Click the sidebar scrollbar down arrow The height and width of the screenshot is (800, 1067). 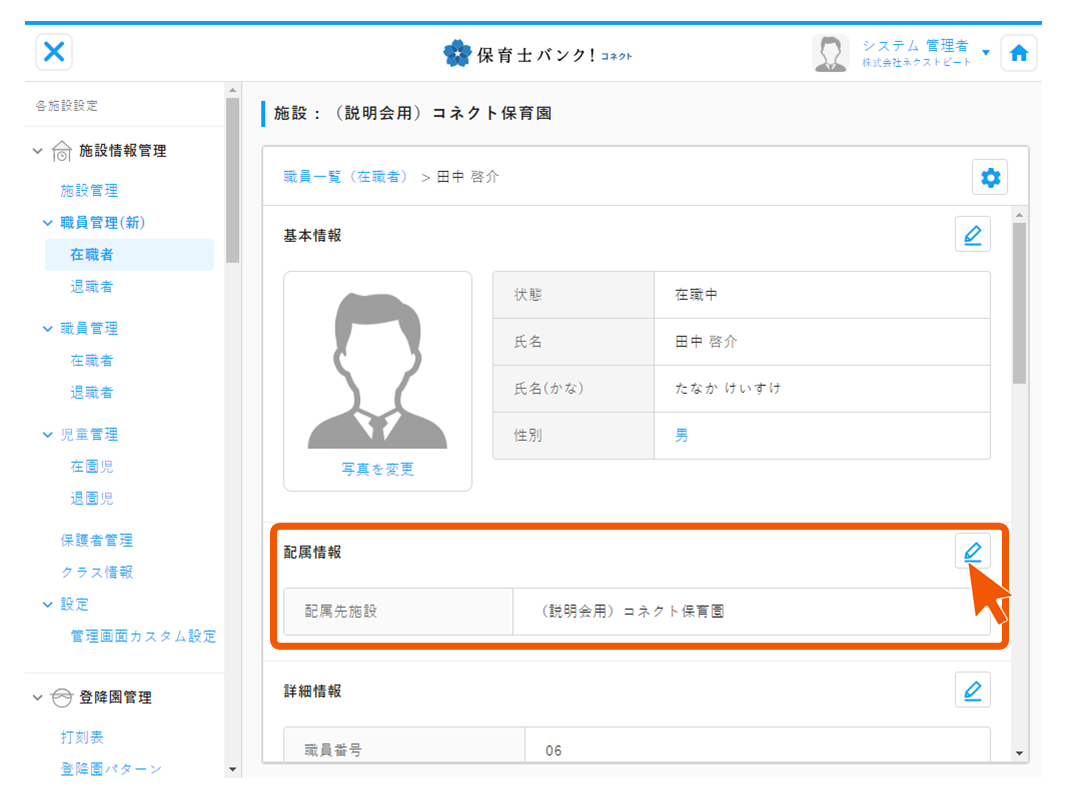(233, 769)
